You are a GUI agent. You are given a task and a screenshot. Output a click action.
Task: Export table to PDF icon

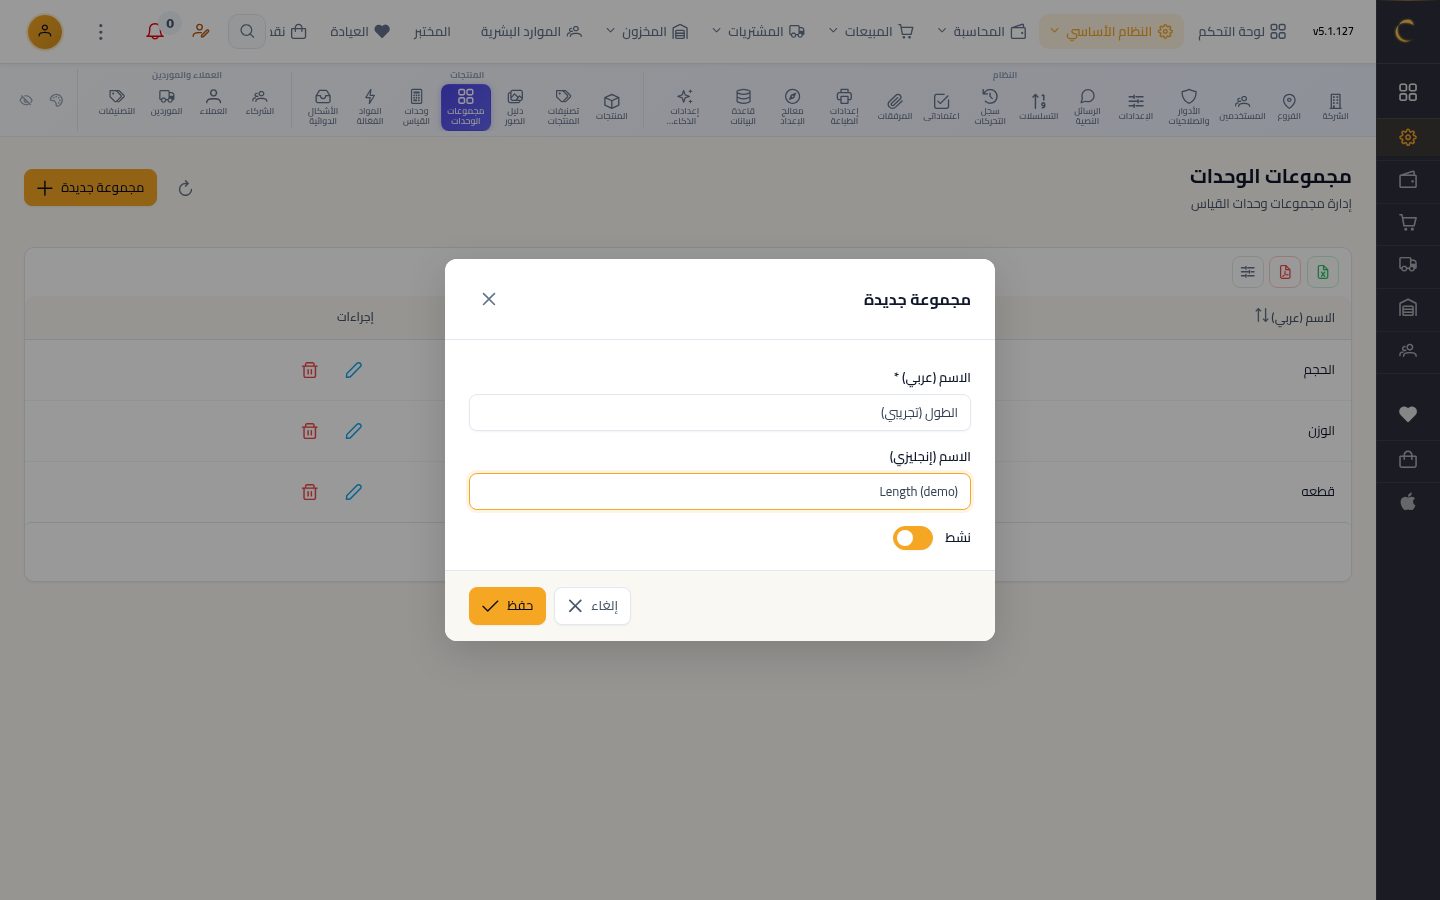click(1285, 272)
